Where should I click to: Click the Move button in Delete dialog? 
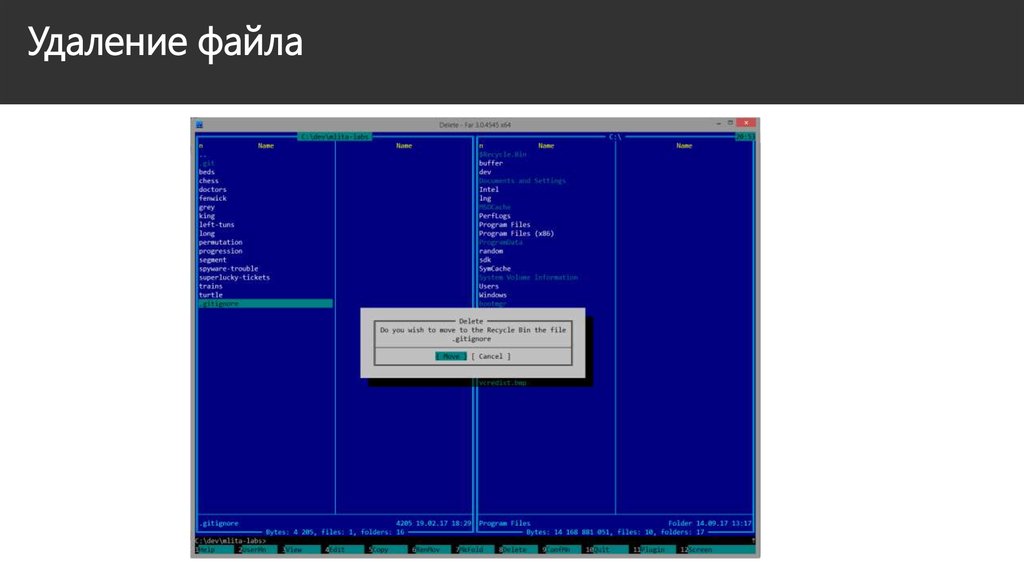coord(451,356)
